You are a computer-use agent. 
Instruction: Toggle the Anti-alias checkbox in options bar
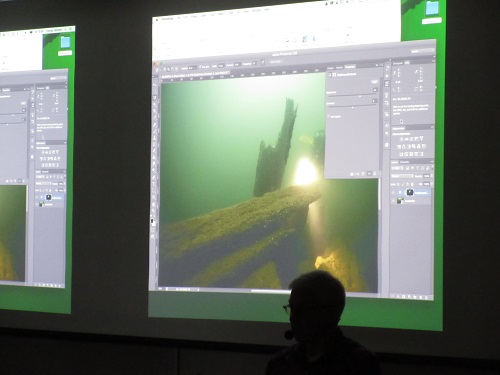tap(201, 67)
